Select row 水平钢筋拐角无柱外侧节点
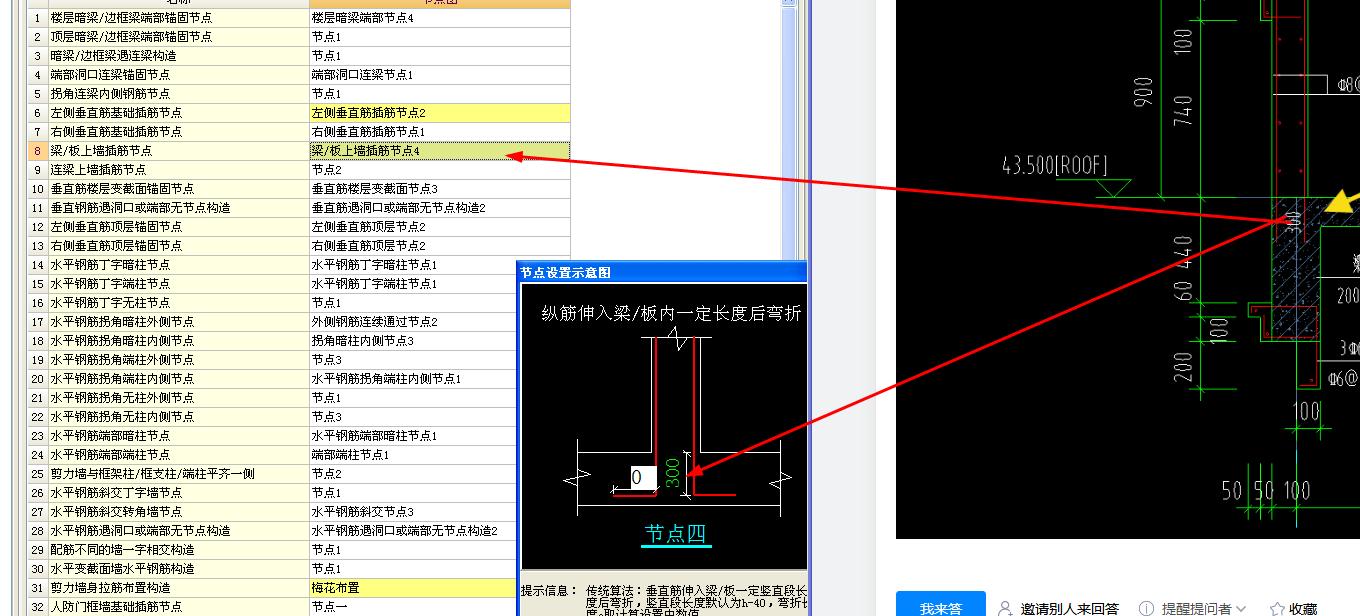This screenshot has width=1360, height=616. click(178, 398)
